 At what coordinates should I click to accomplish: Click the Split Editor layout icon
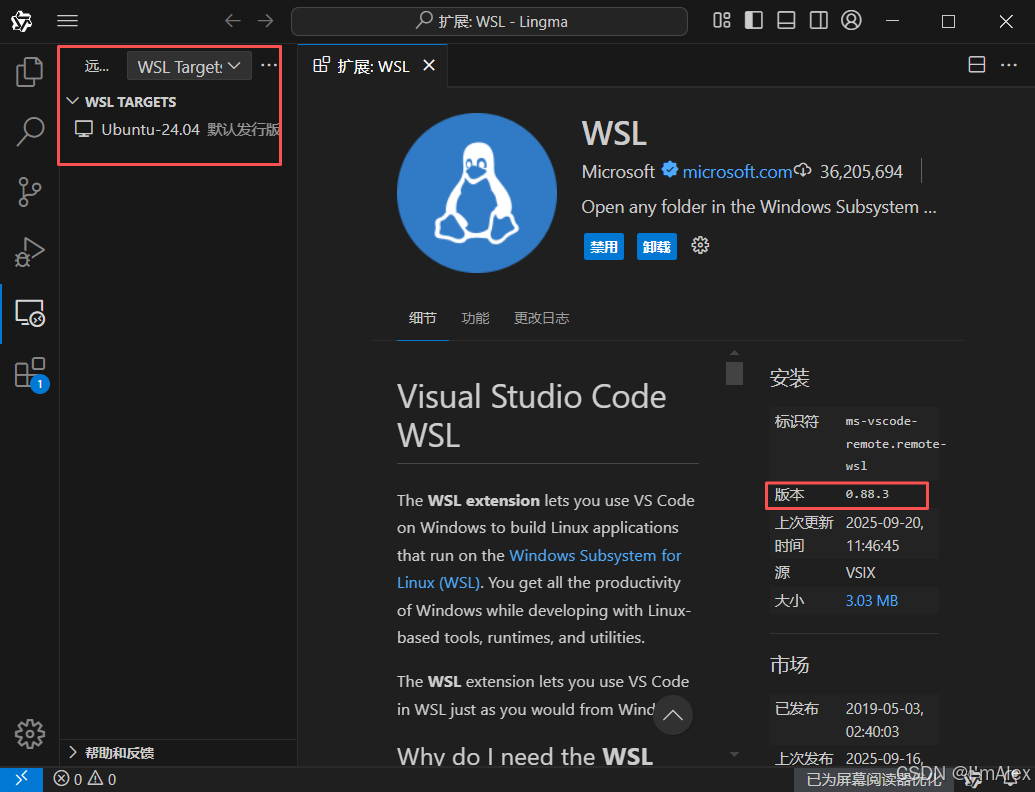(977, 65)
